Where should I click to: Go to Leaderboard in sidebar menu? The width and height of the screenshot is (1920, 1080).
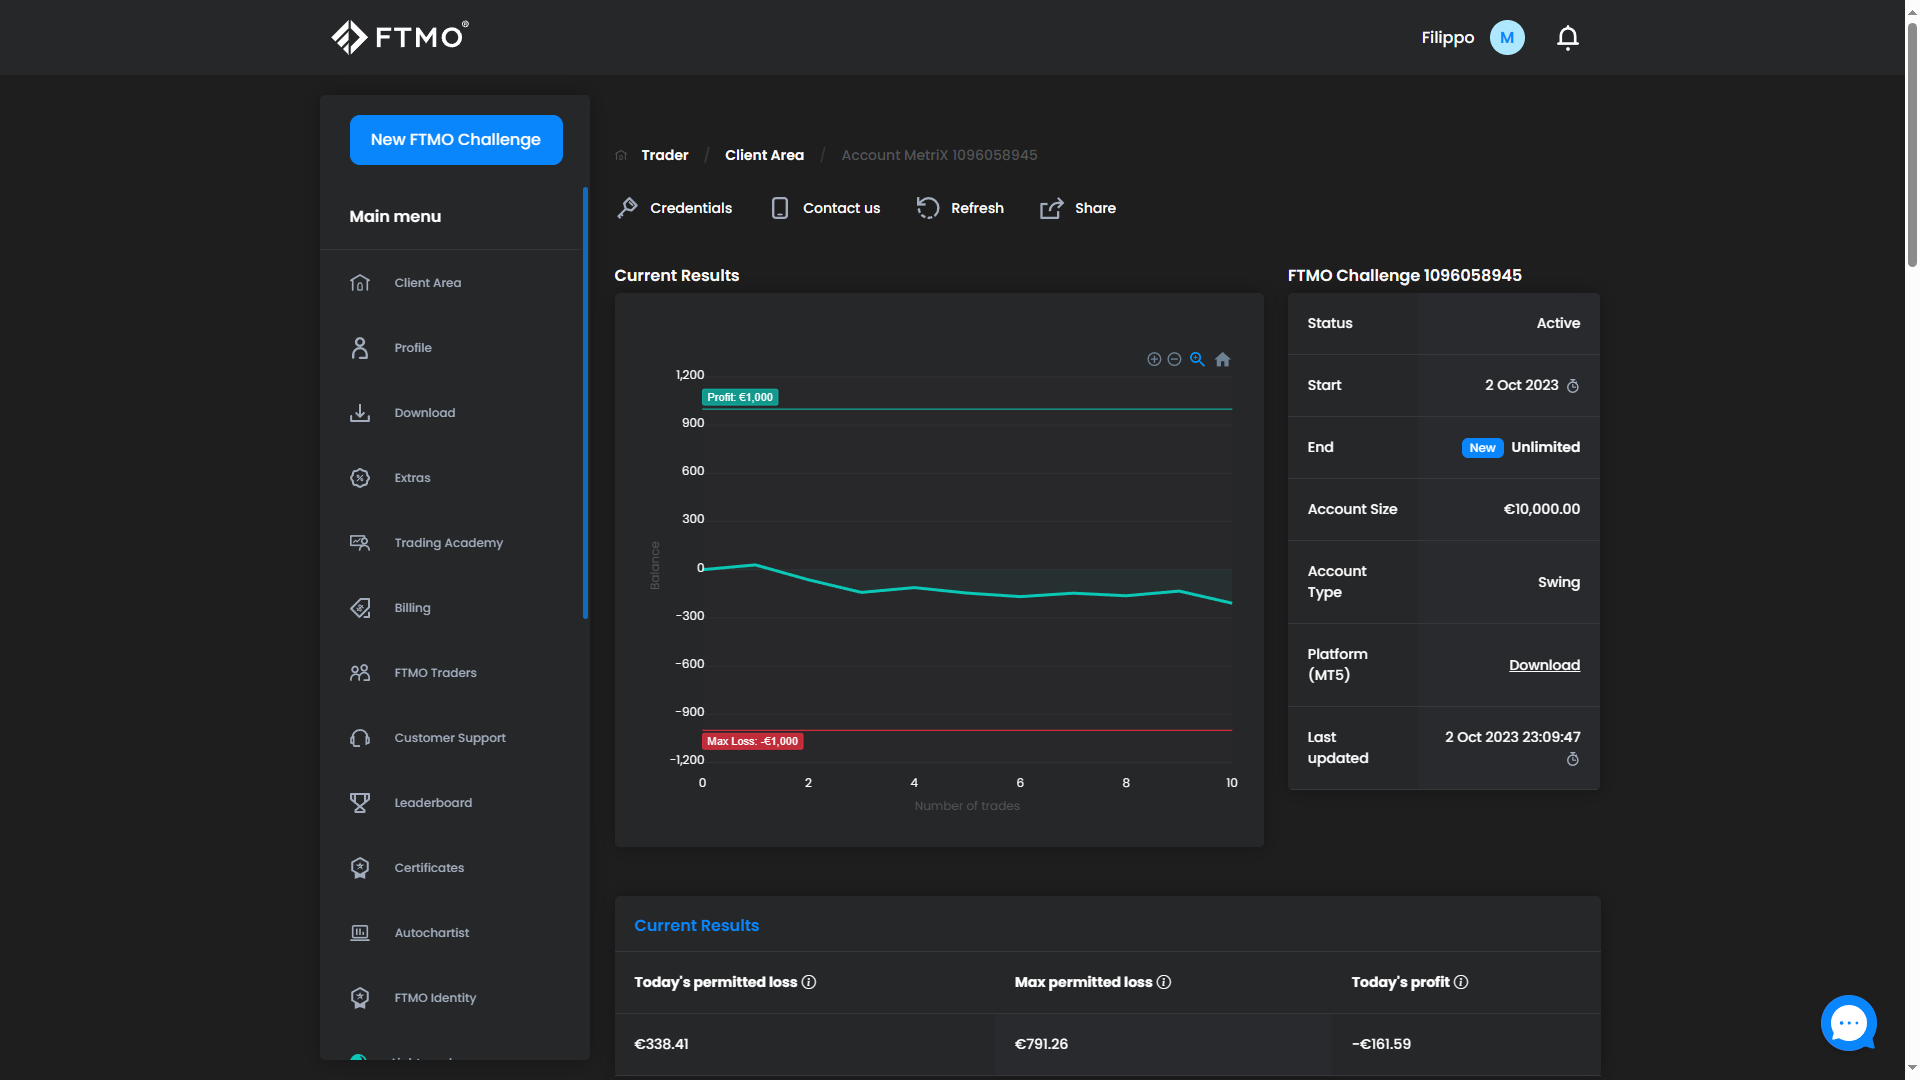point(432,803)
